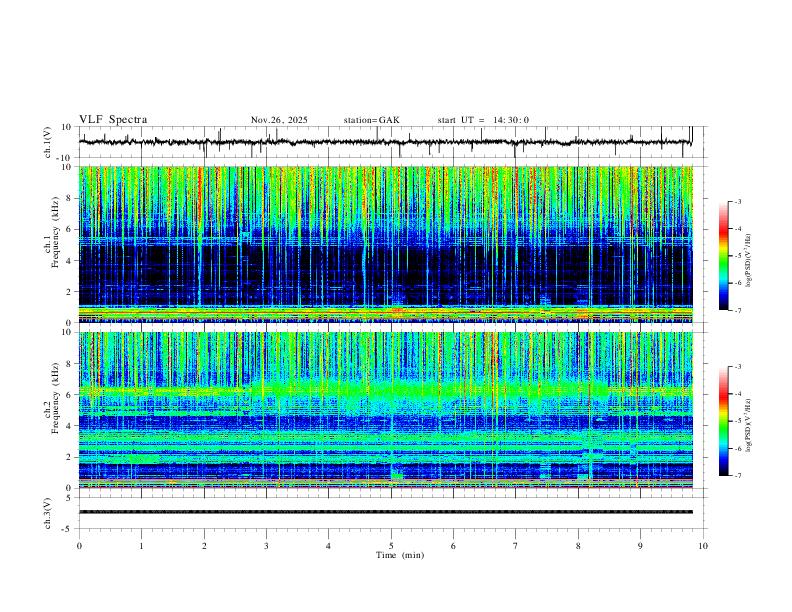The width and height of the screenshot is (792, 612).
Task: Click the date 'Nov.26, 2025'
Action: (x=279, y=120)
